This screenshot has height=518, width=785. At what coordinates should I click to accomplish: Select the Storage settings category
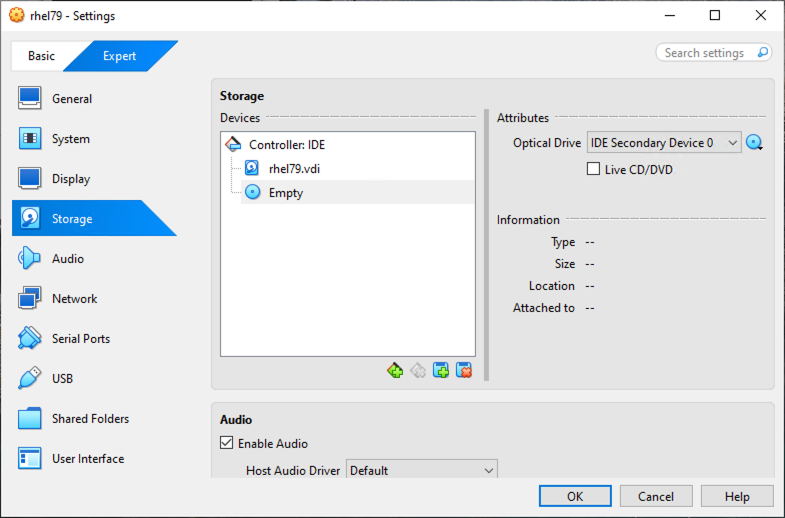tap(94, 218)
